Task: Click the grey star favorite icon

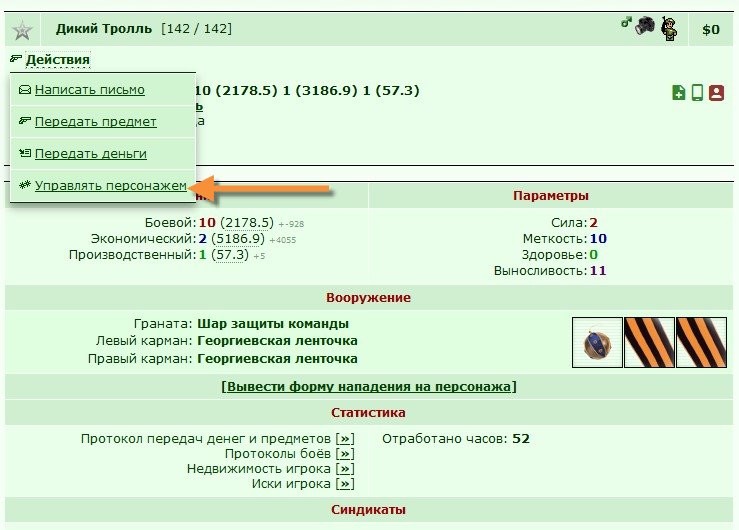Action: point(22,31)
